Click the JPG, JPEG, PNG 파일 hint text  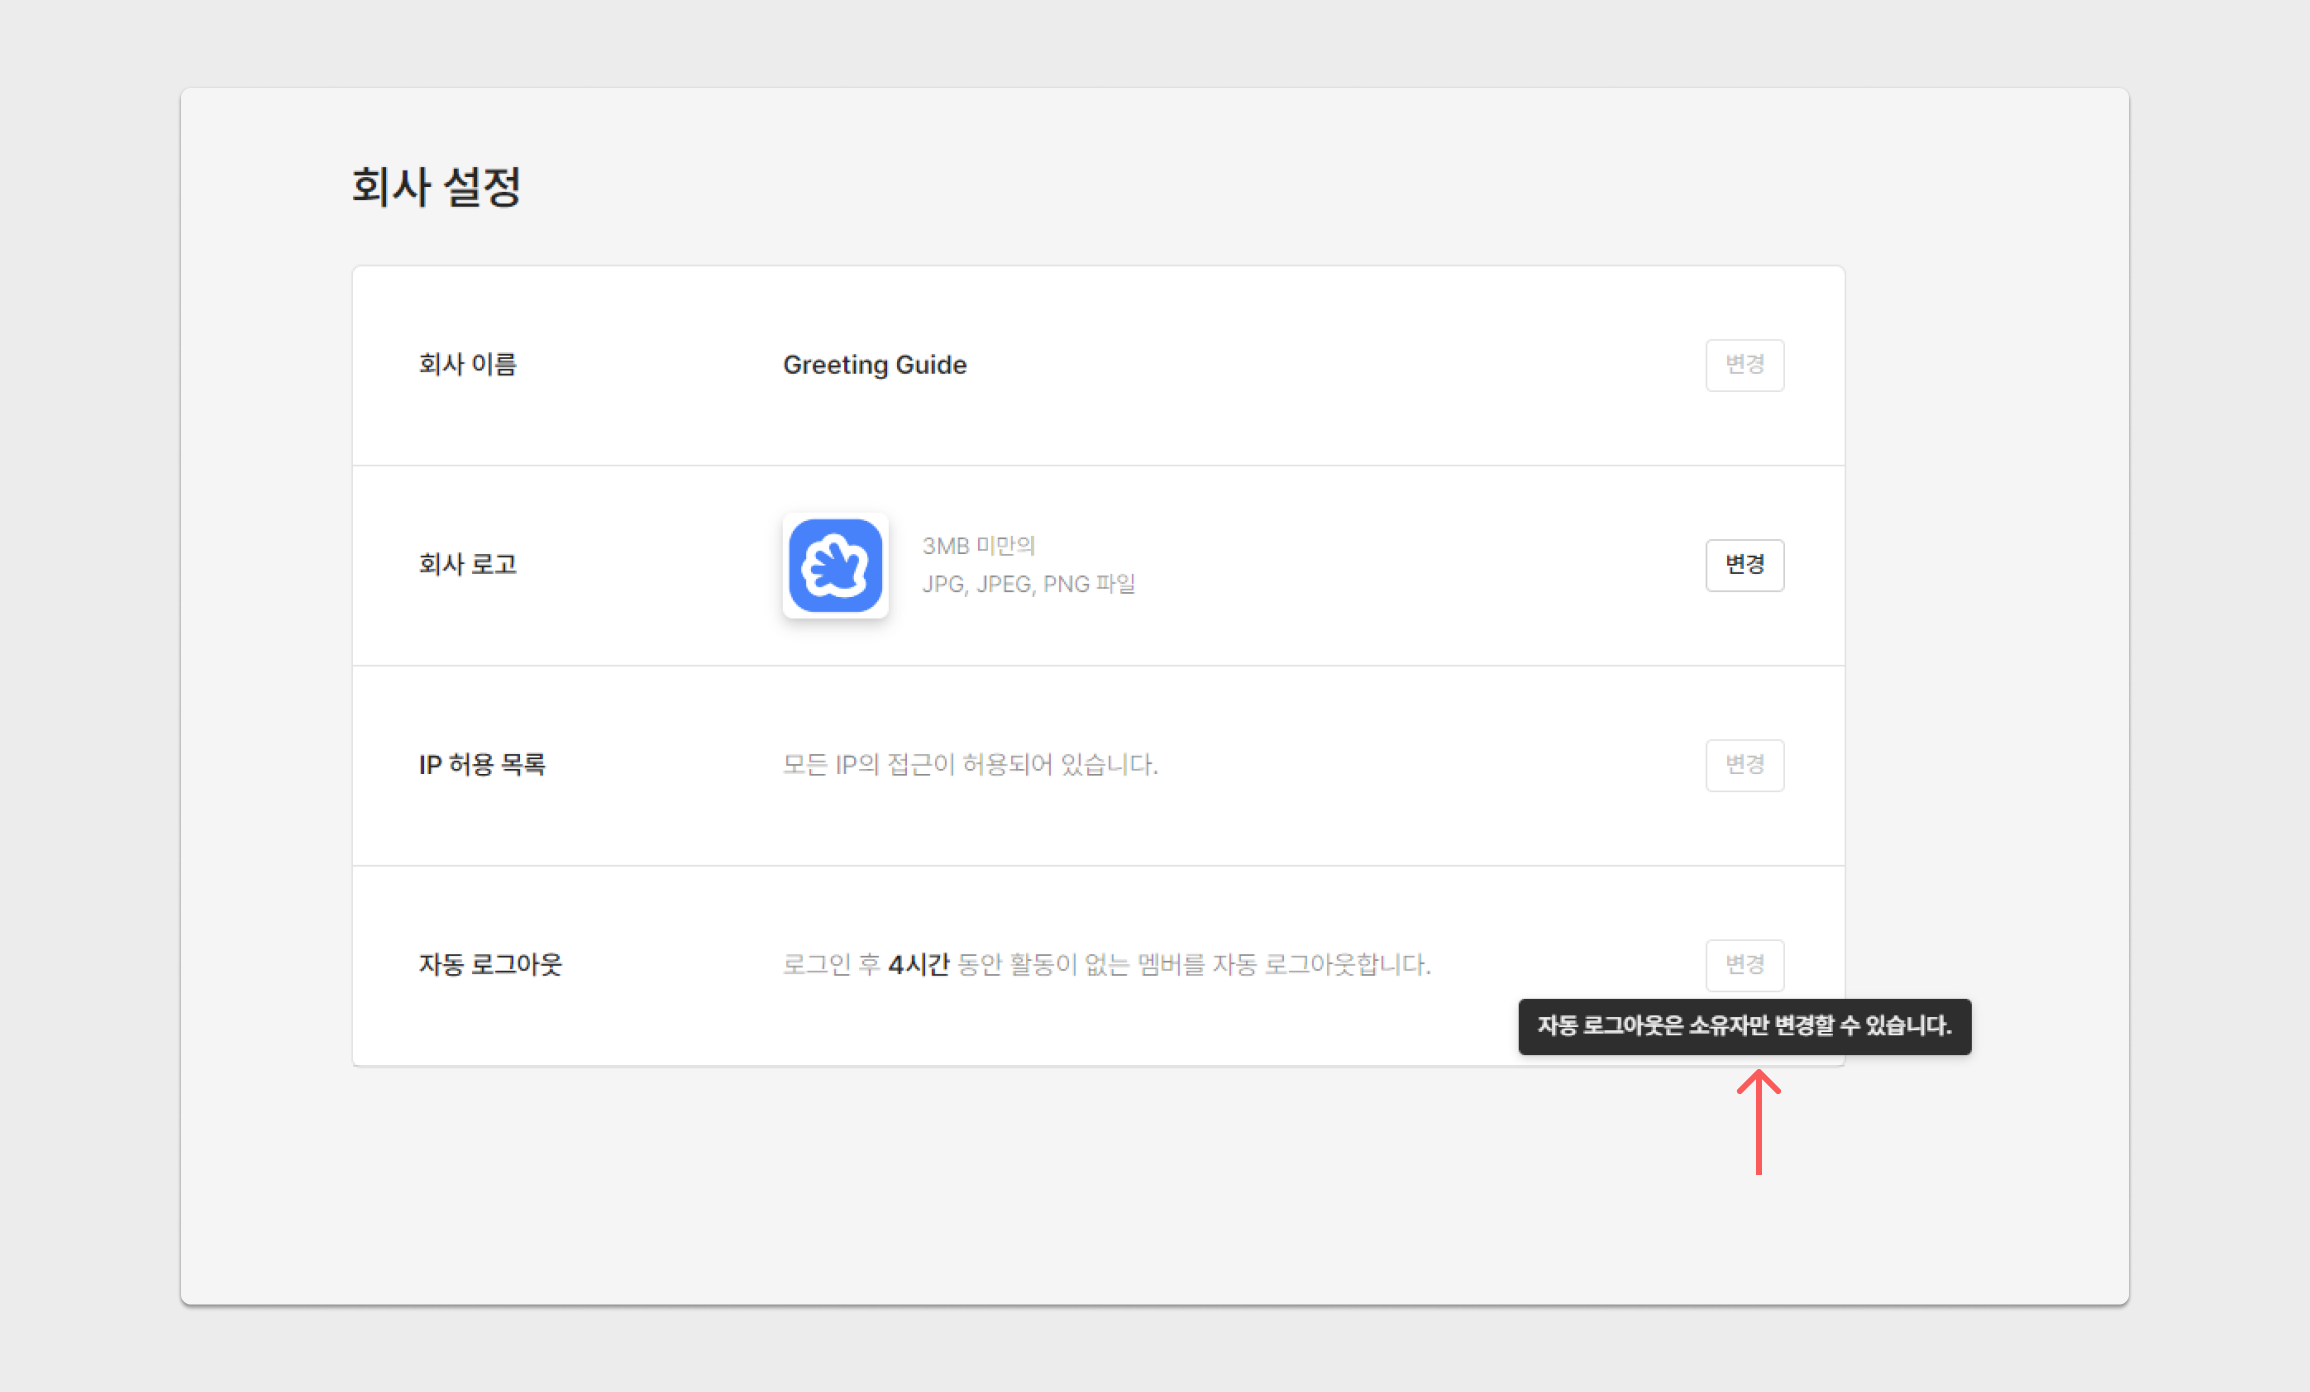coord(1028,584)
